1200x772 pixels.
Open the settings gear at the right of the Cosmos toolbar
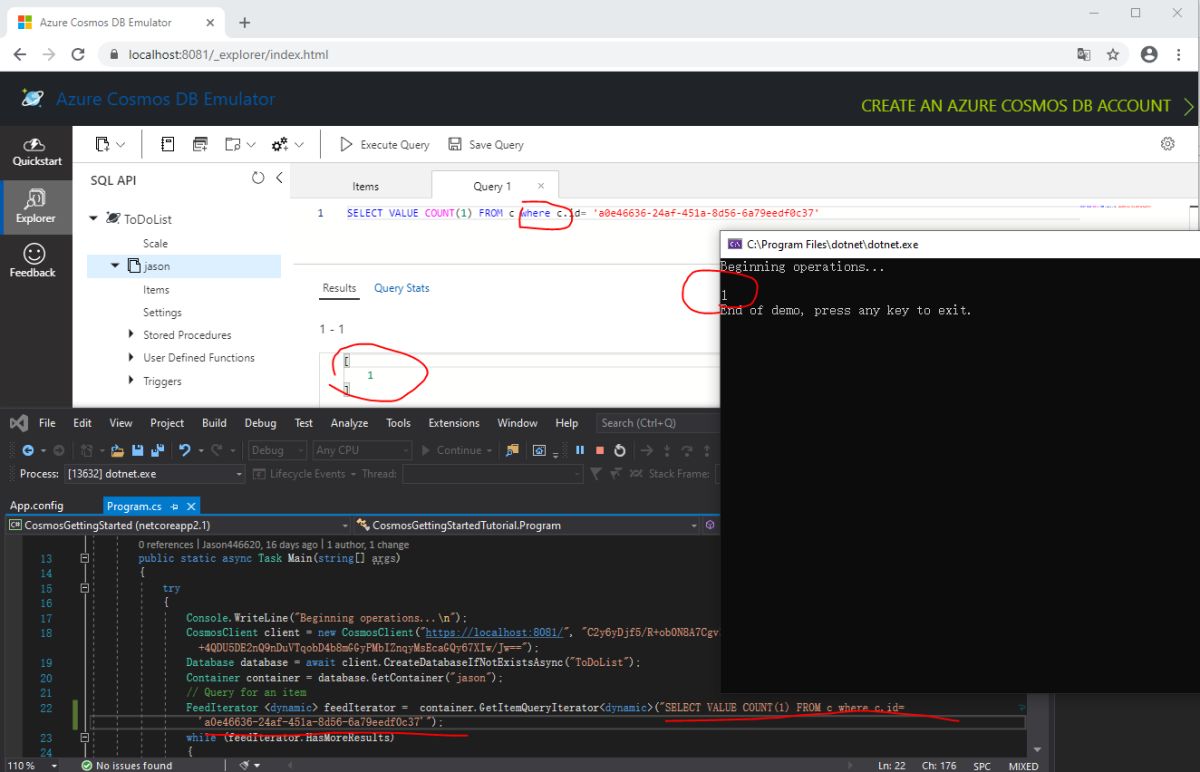1167,144
